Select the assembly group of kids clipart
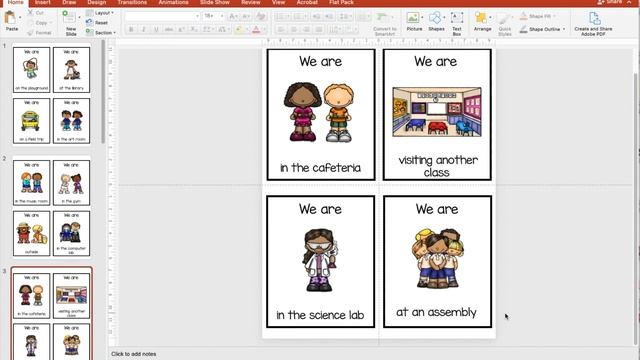Image resolution: width=640 pixels, height=360 pixels. [437, 258]
